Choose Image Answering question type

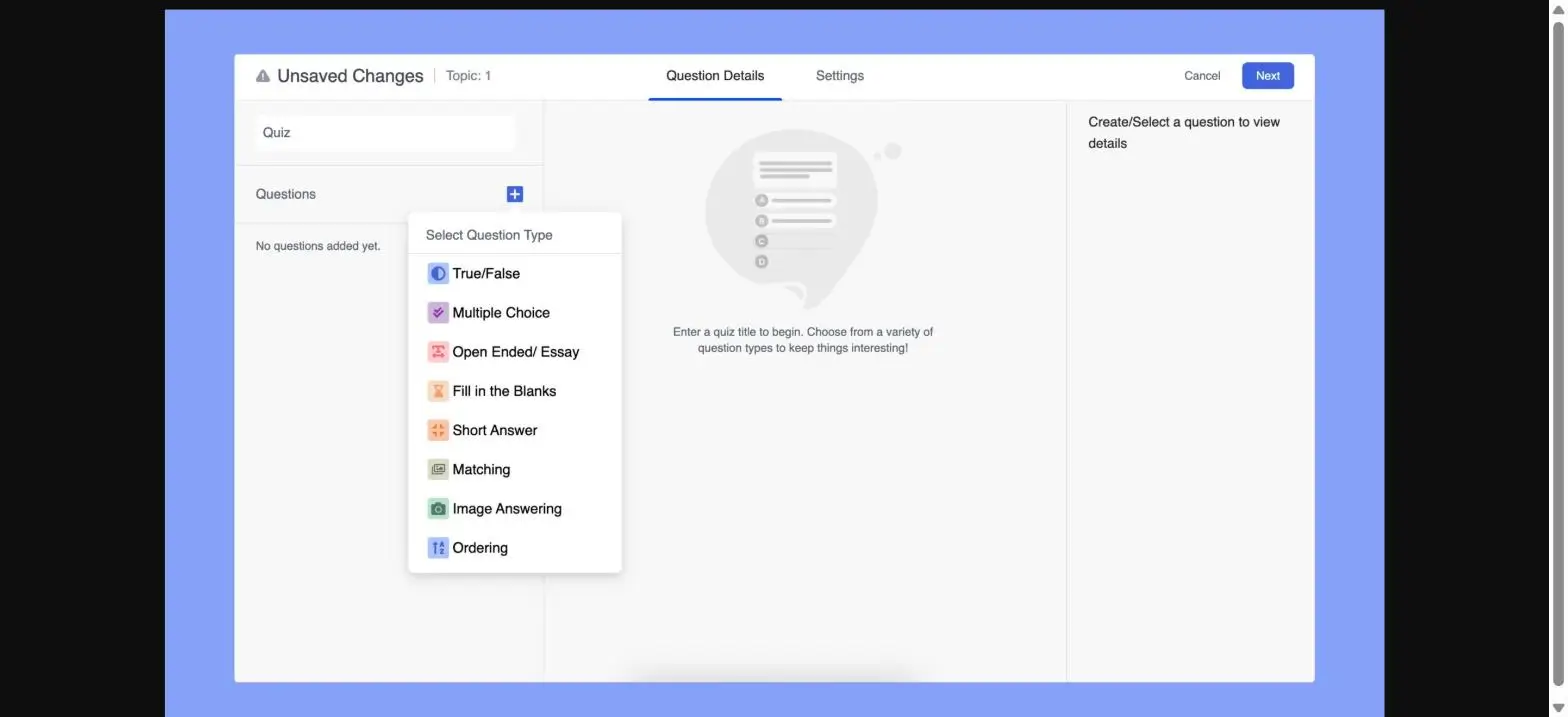point(515,509)
